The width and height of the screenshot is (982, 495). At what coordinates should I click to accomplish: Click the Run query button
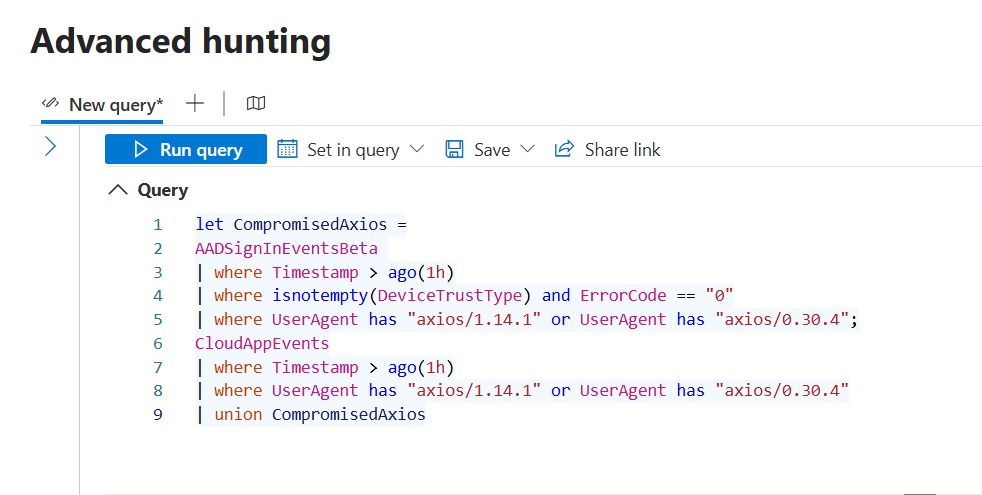pyautogui.click(x=186, y=149)
